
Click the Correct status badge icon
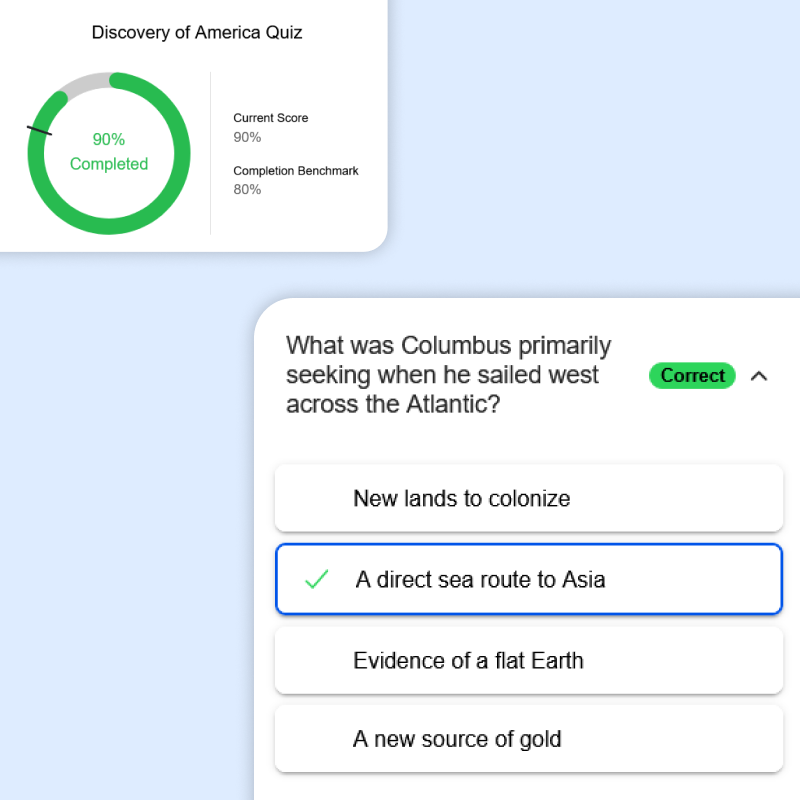click(692, 376)
